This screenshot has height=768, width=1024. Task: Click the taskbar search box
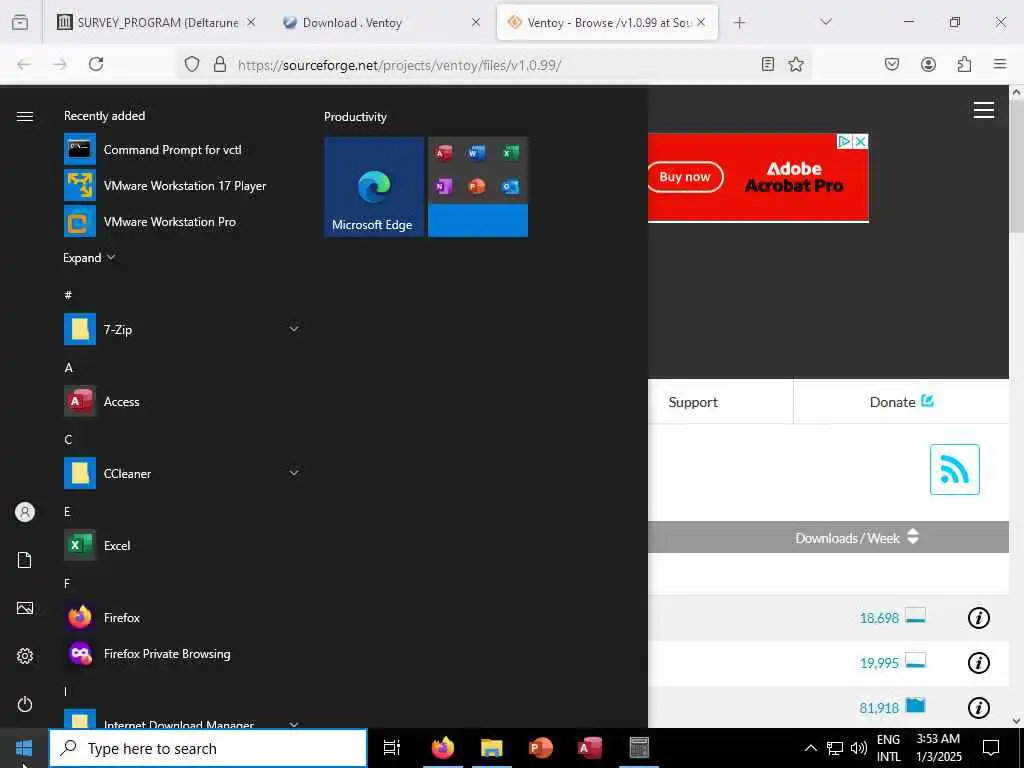click(x=208, y=748)
